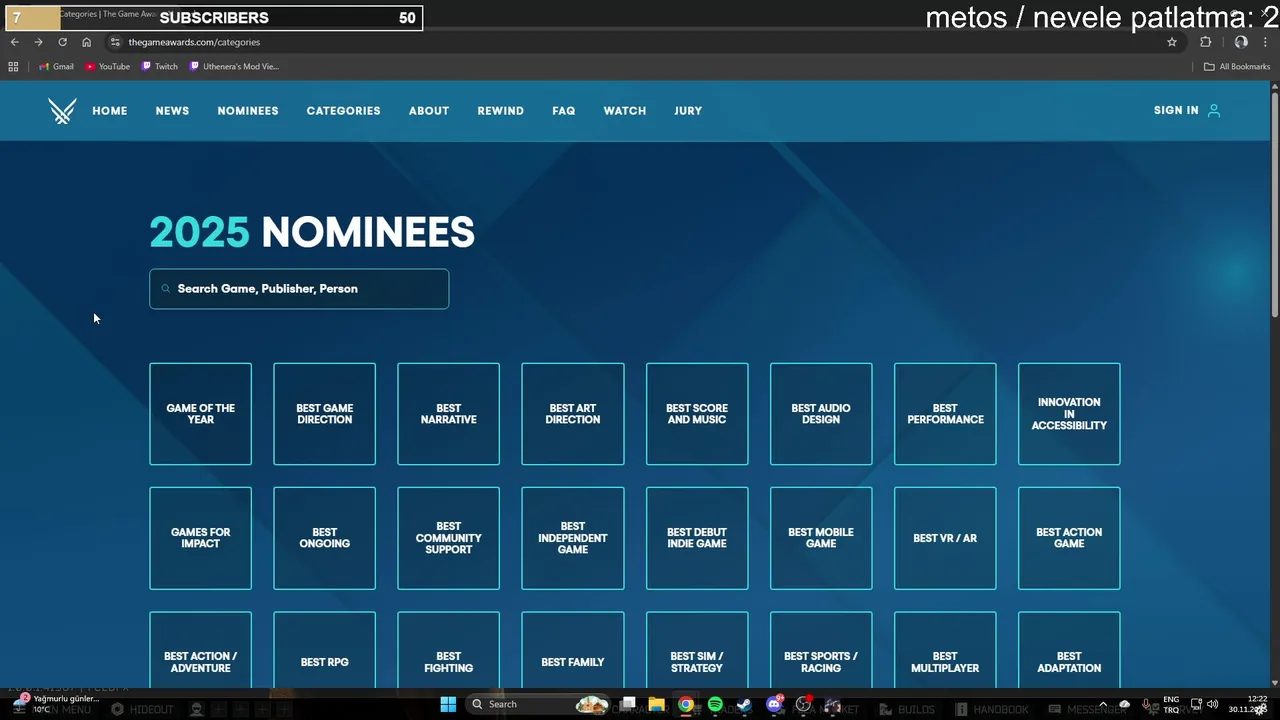Show hidden system tray icons

1103,704
